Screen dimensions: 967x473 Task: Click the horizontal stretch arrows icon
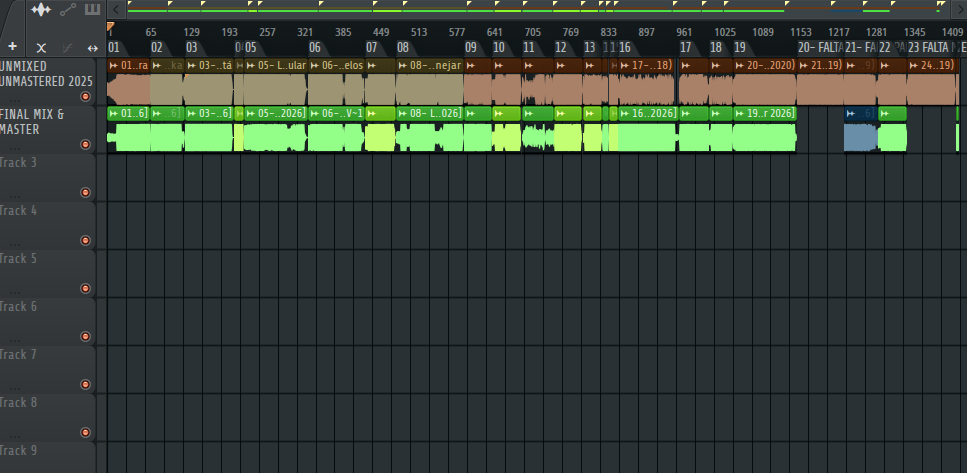[93, 47]
